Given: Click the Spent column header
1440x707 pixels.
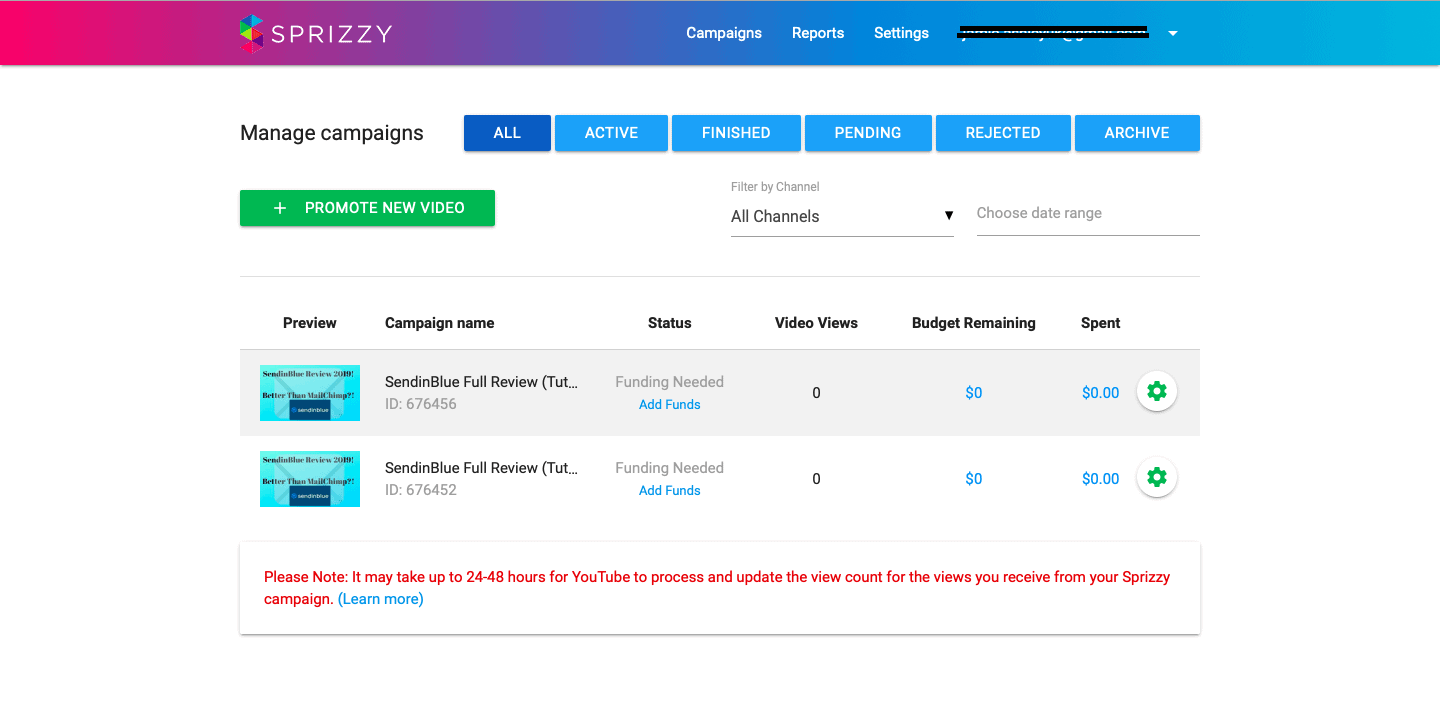Looking at the screenshot, I should pyautogui.click(x=1101, y=323).
